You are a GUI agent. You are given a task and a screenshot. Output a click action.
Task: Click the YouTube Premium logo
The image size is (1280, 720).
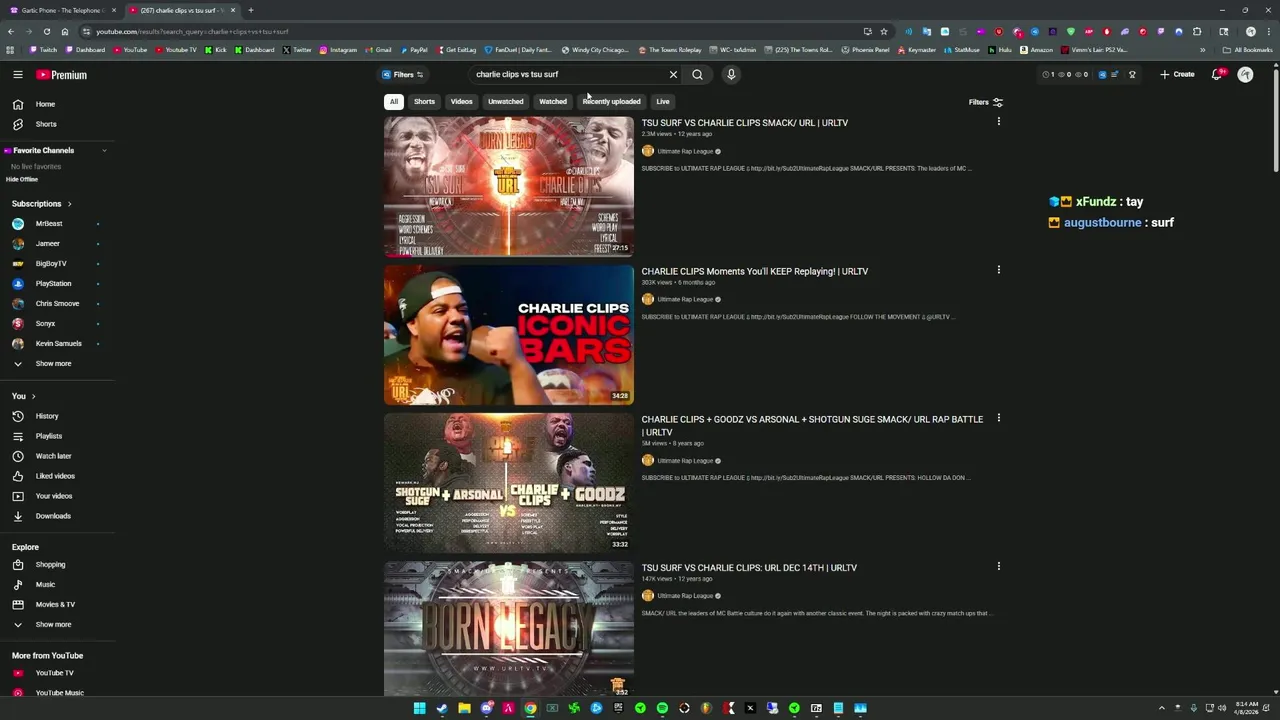pos(62,75)
